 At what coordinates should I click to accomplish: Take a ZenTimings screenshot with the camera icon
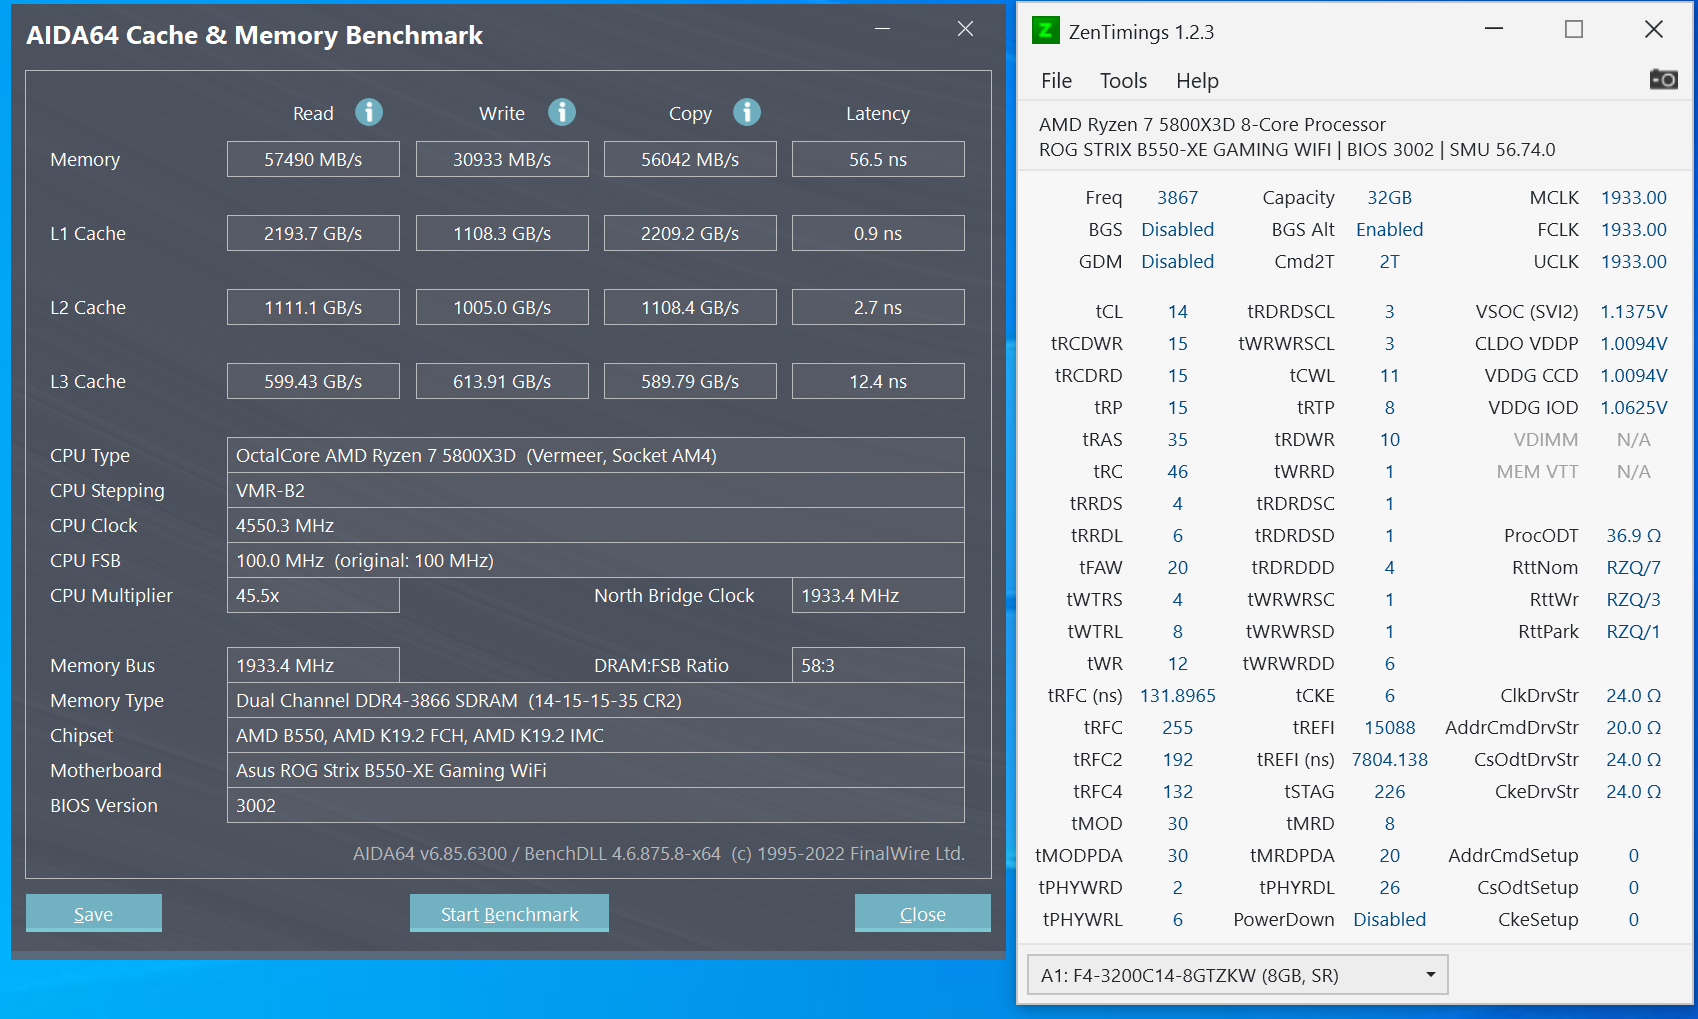[1663, 79]
